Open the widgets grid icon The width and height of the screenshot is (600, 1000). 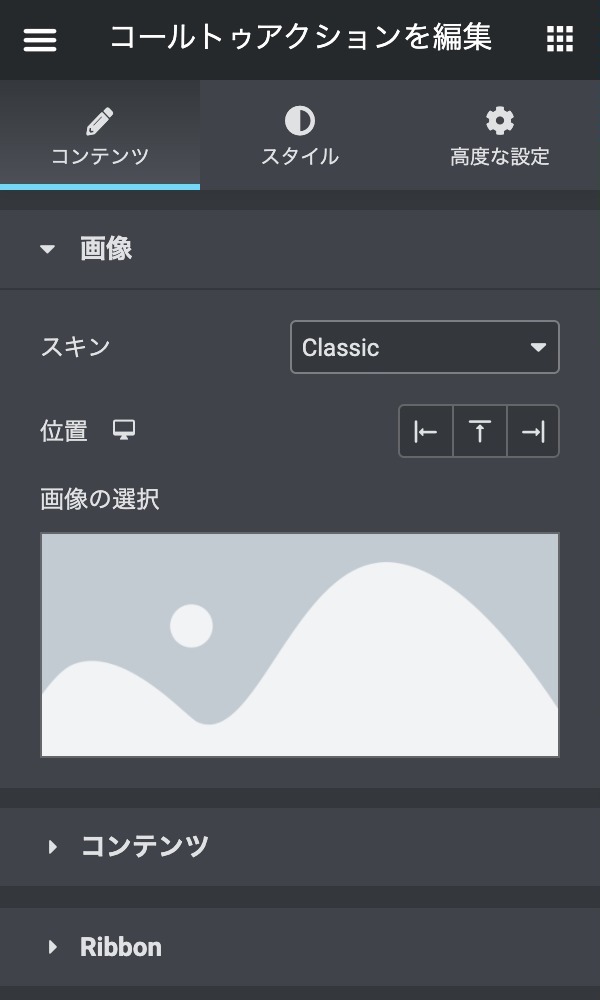(x=560, y=39)
